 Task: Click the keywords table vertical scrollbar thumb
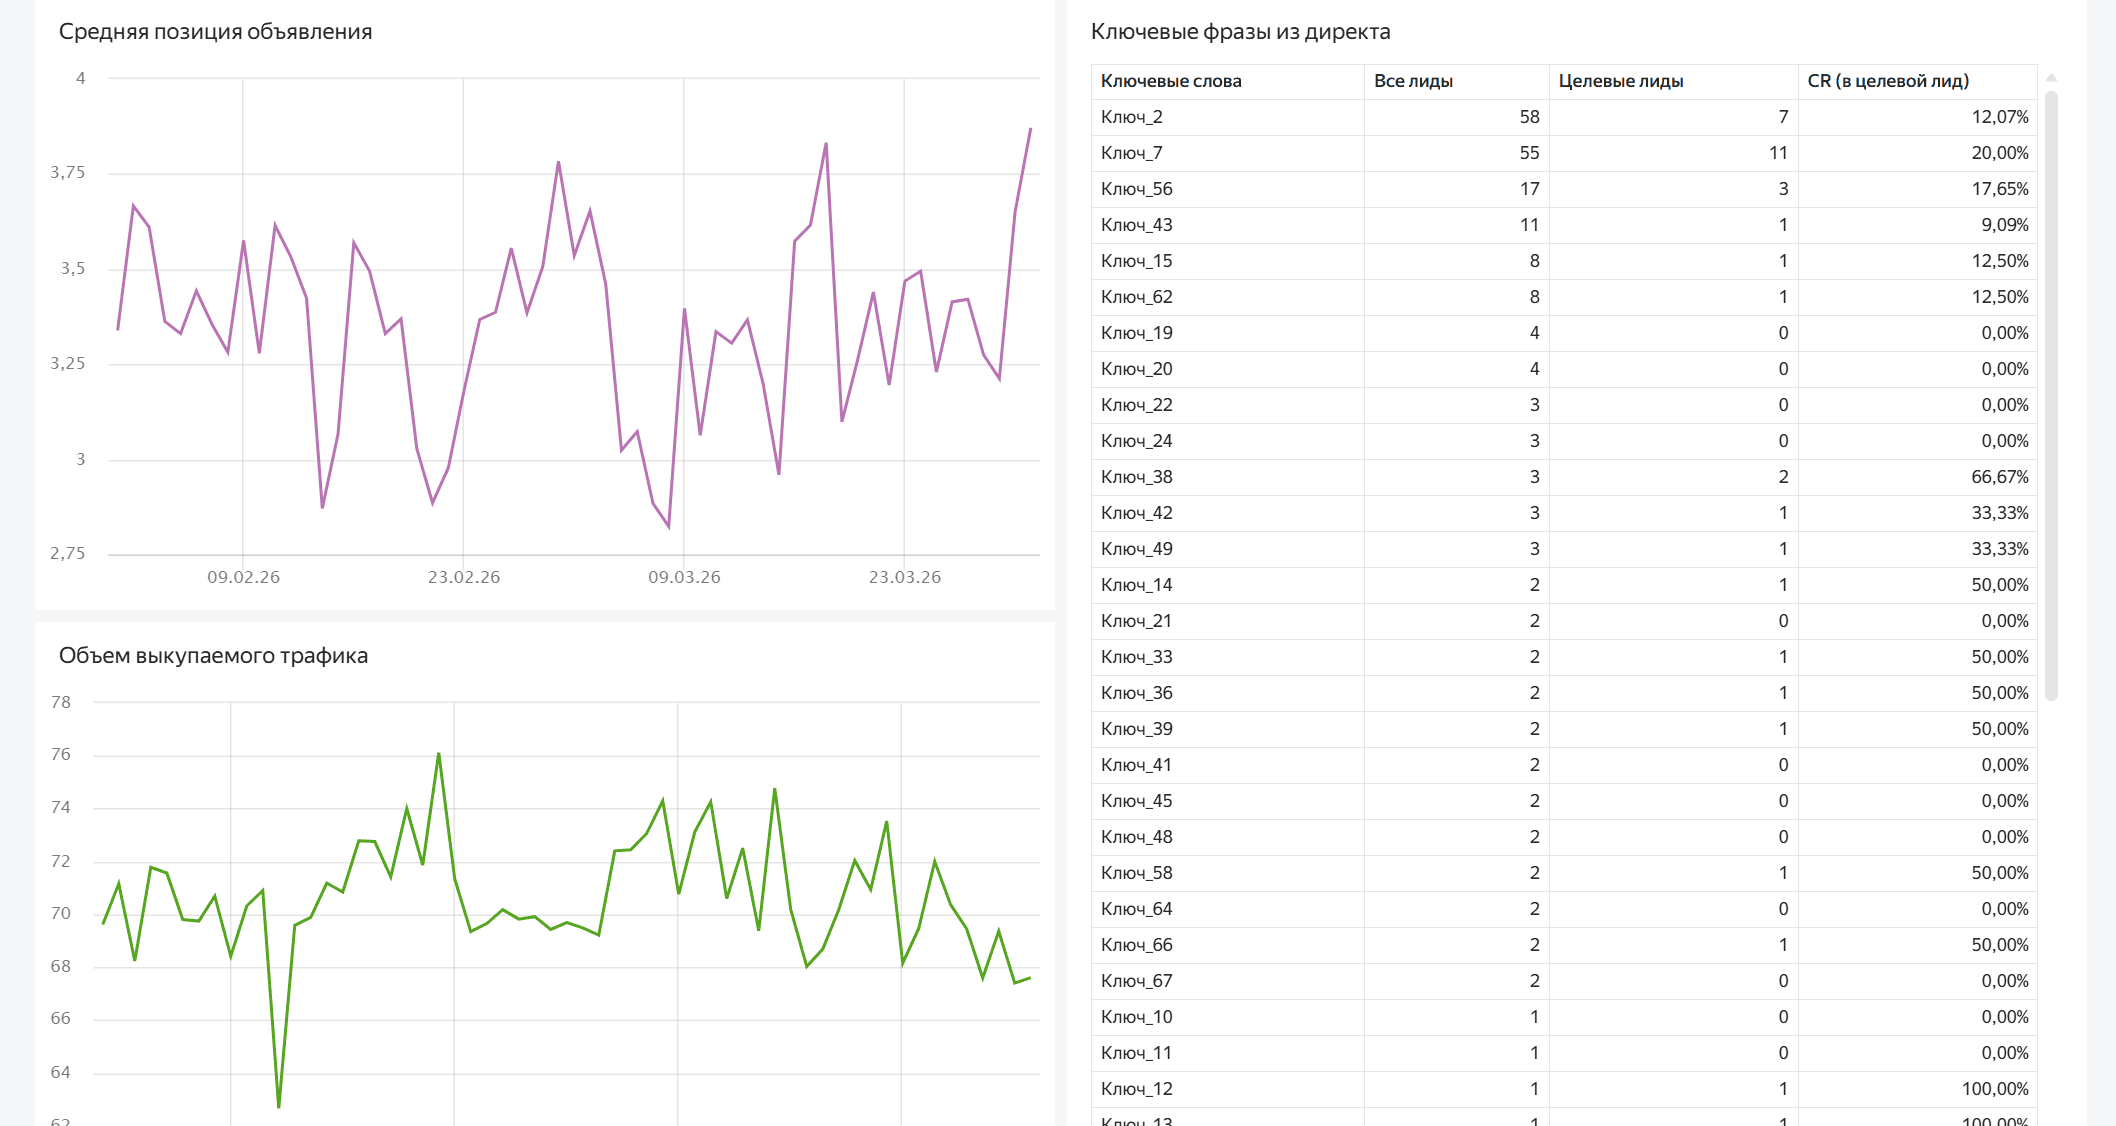point(2051,395)
